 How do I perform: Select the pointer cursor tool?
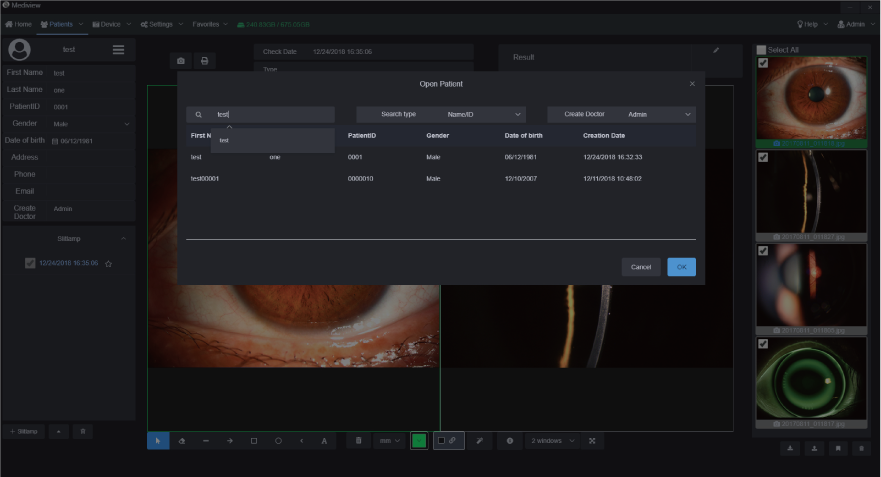(158, 441)
